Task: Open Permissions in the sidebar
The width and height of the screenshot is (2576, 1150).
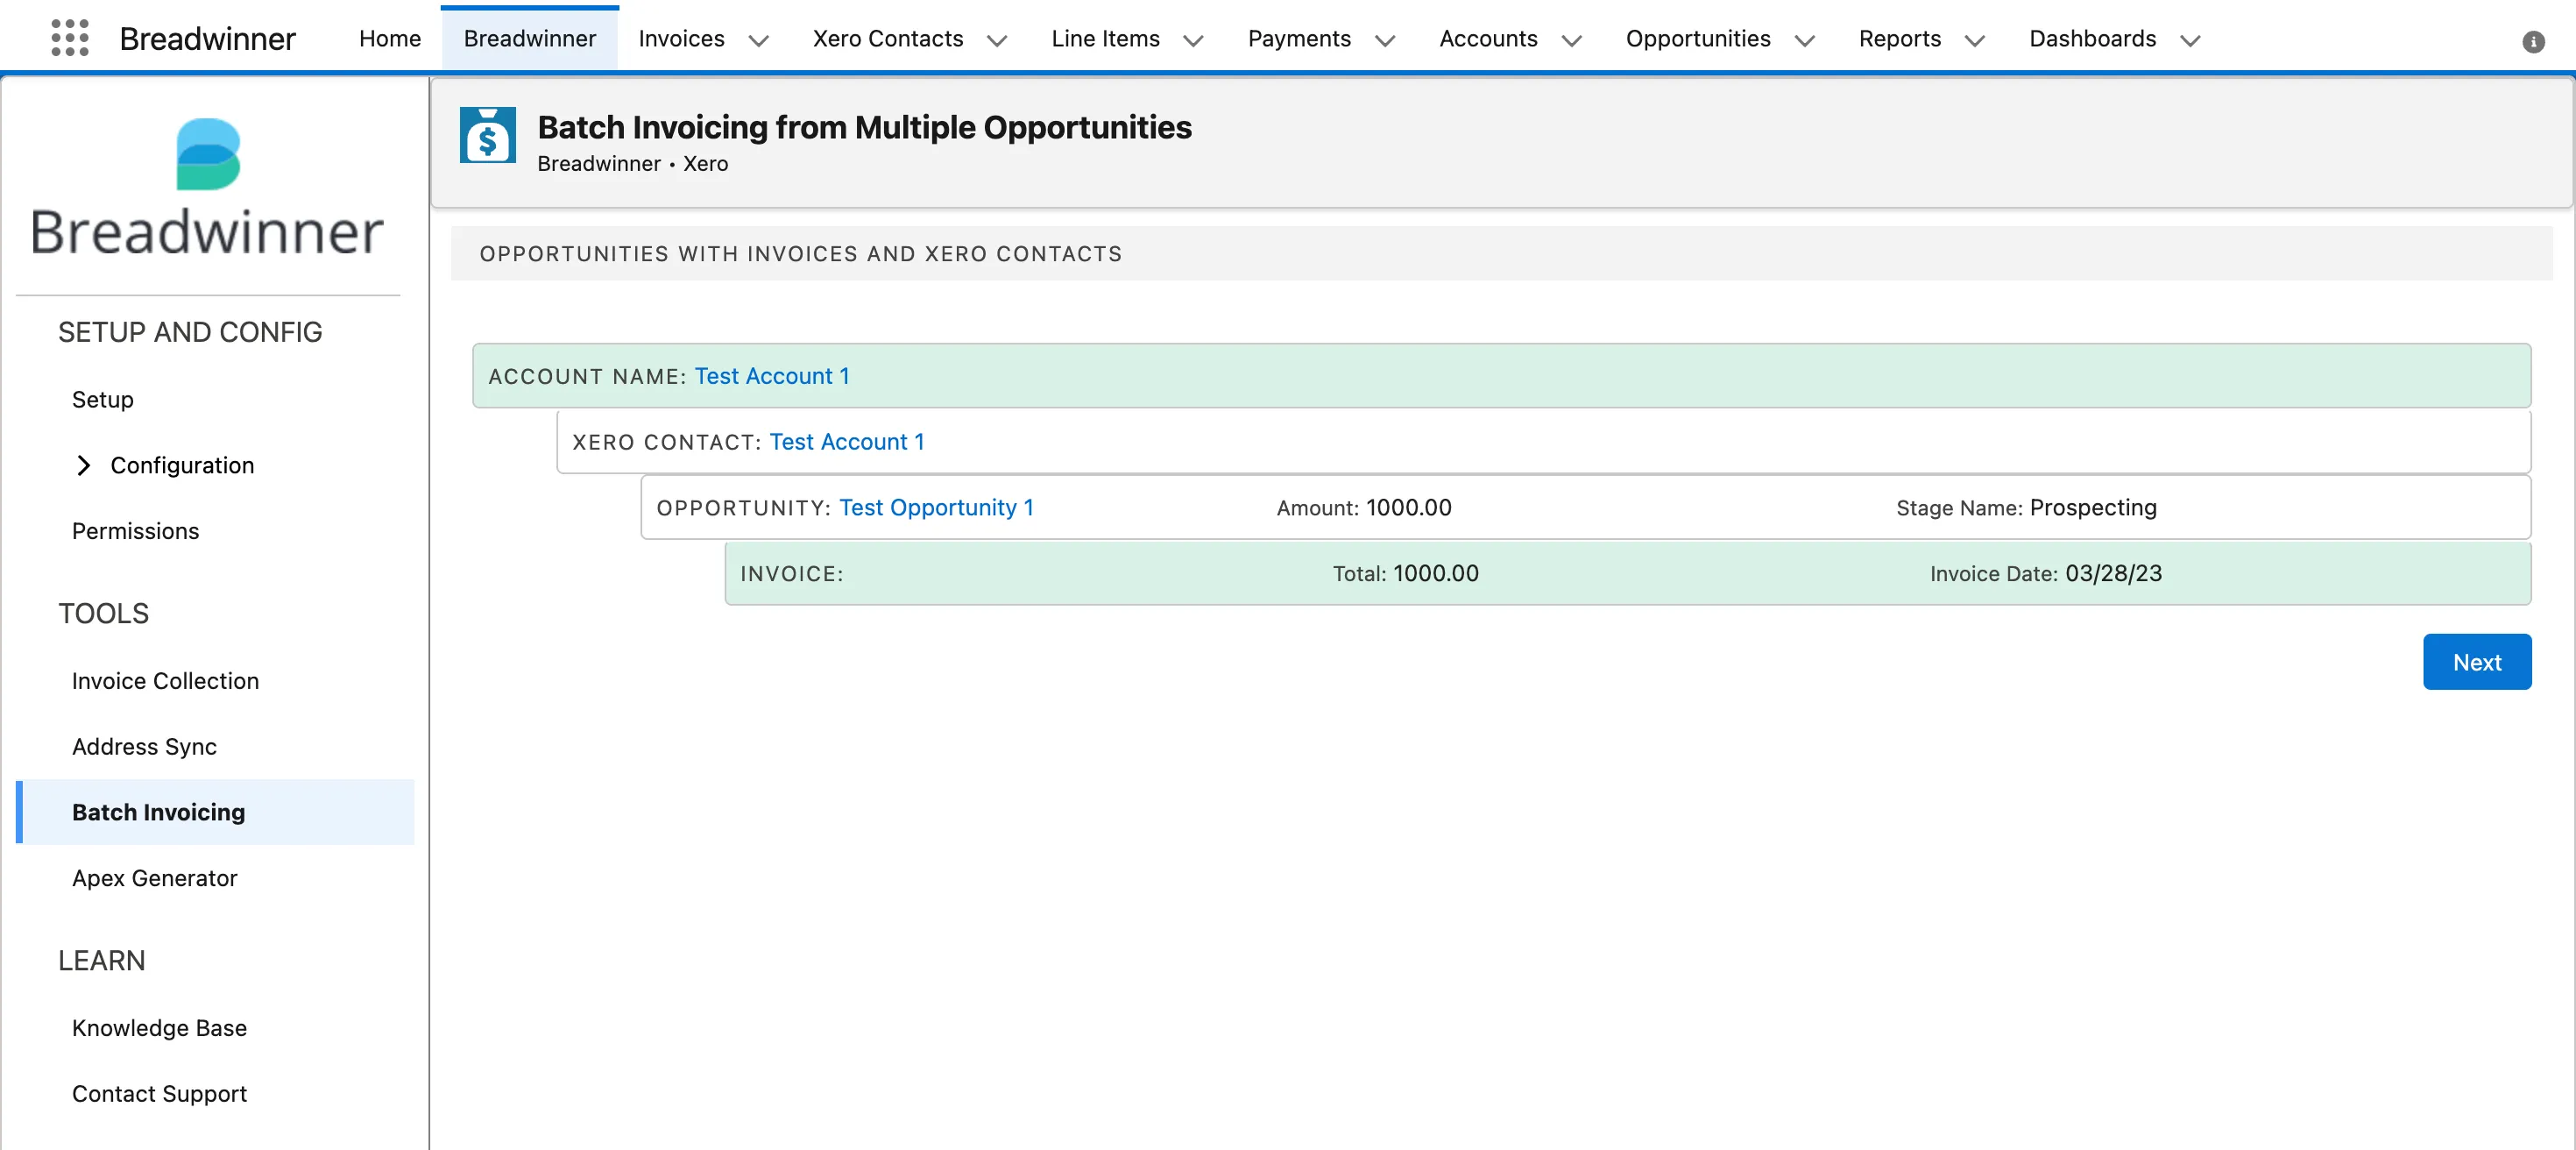Action: [x=135, y=531]
